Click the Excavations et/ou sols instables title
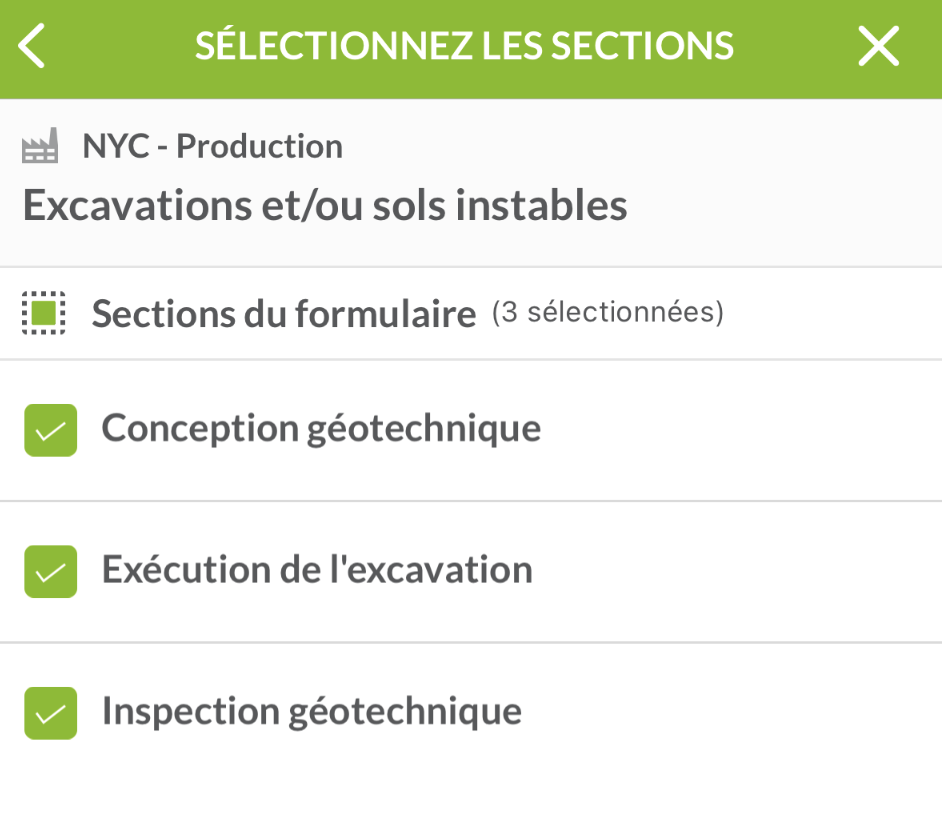This screenshot has height=824, width=942. pos(325,205)
